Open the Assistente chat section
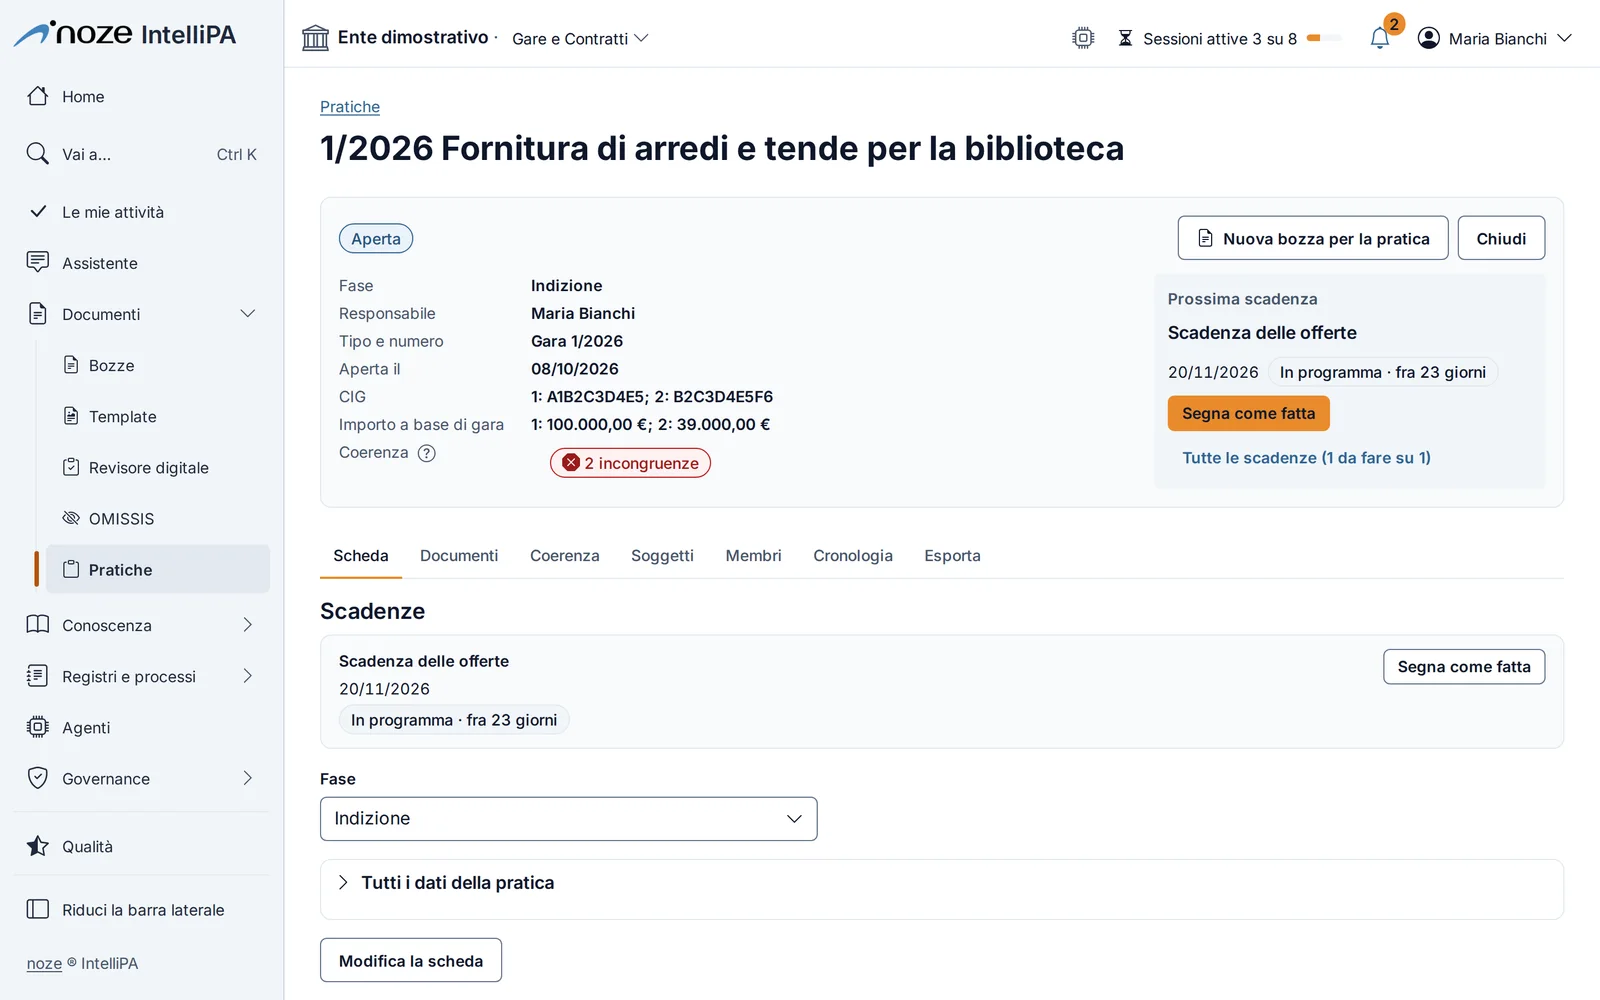The image size is (1600, 1000). [142, 263]
